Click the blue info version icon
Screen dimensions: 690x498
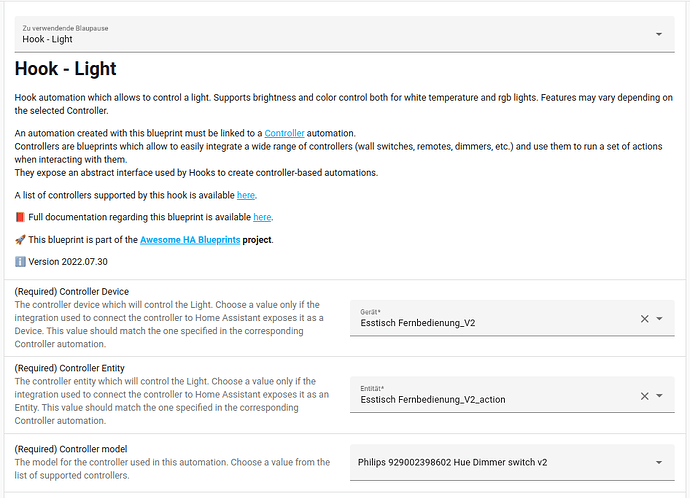tap(21, 262)
